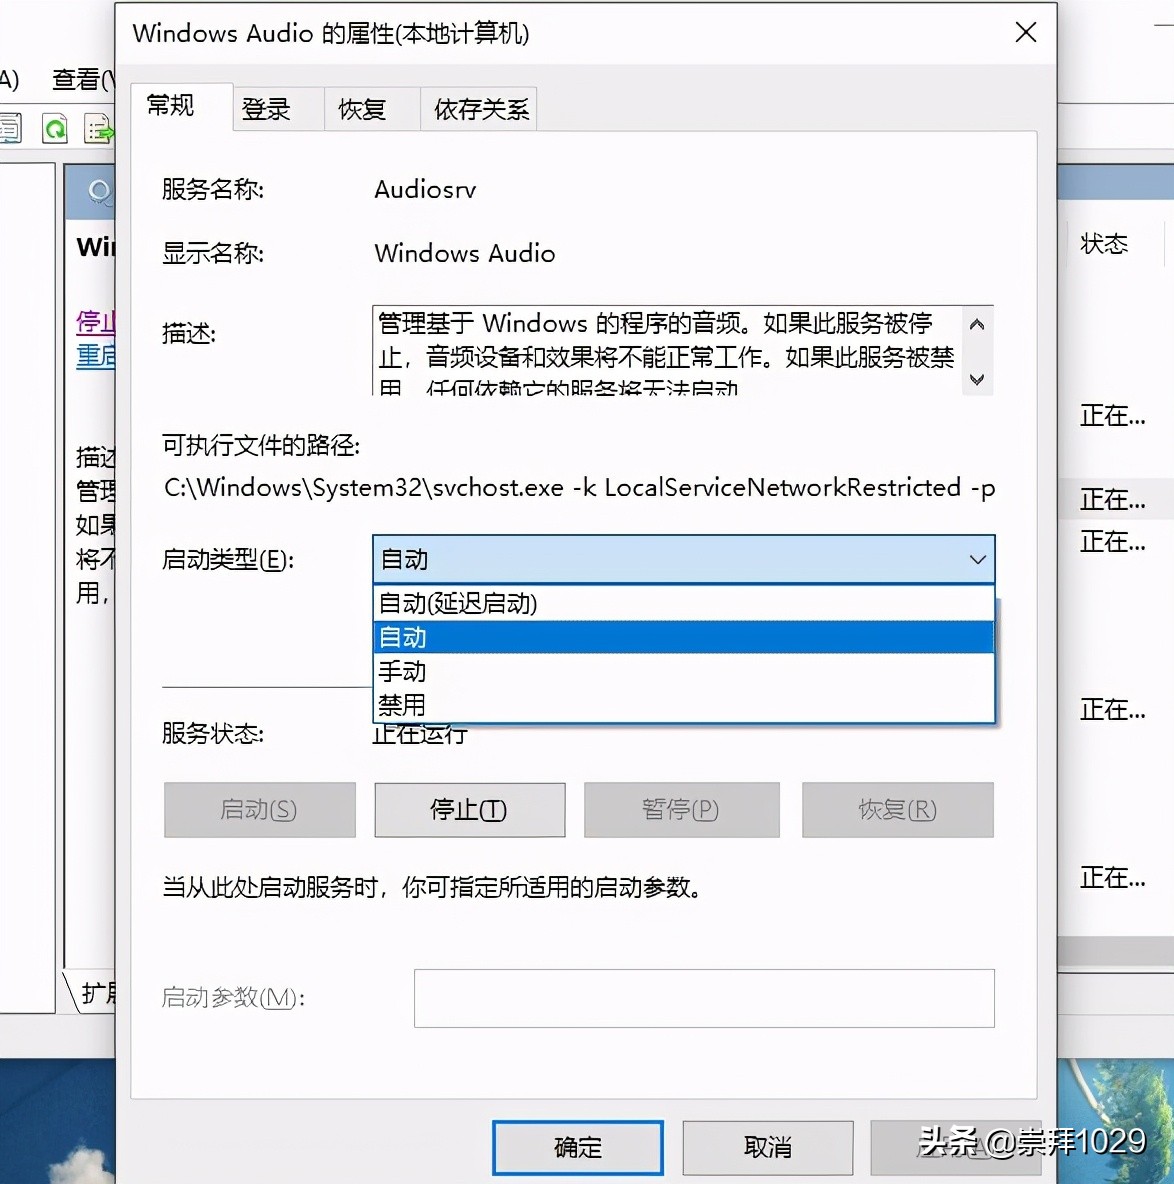This screenshot has height=1184, width=1174.
Task: Select 自动(延迟启动) startup type
Action: pyautogui.click(x=457, y=603)
